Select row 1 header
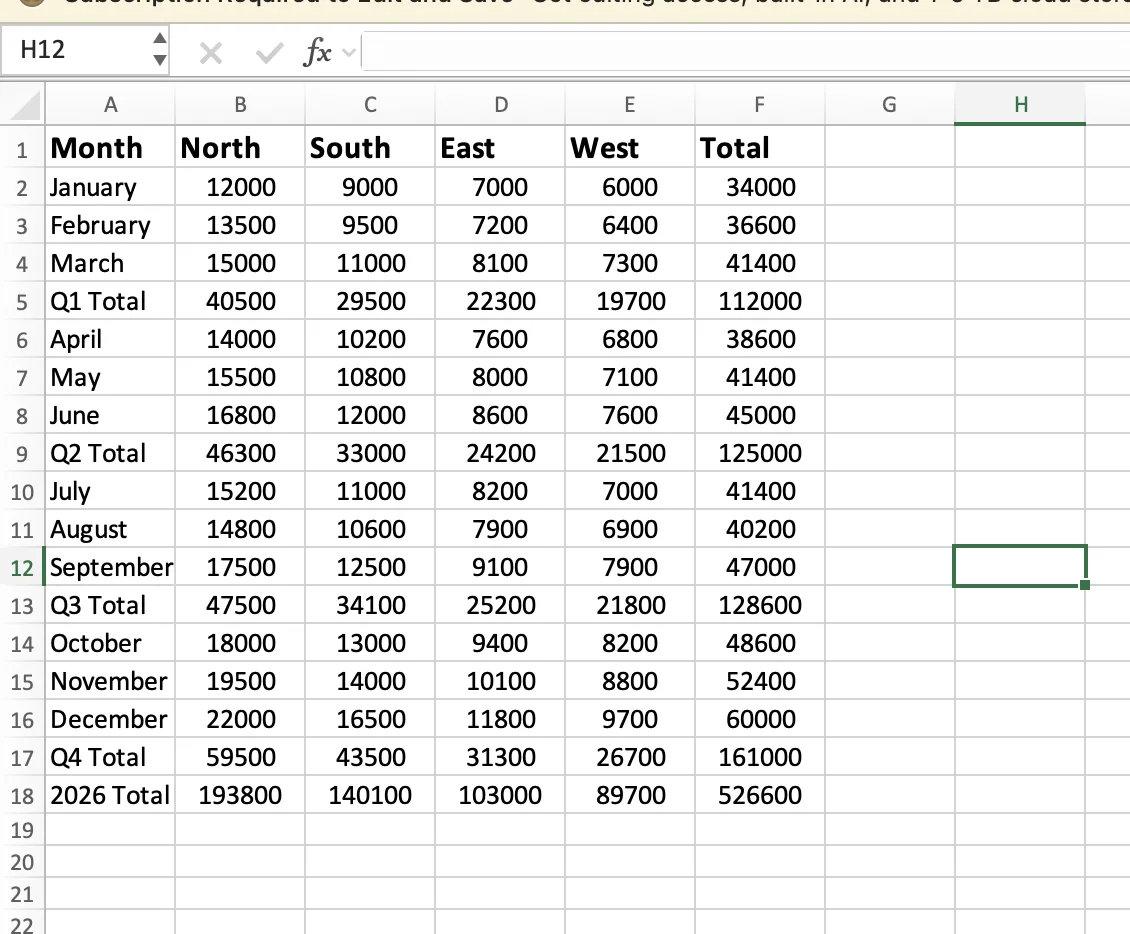The image size is (1130, 934). point(22,149)
